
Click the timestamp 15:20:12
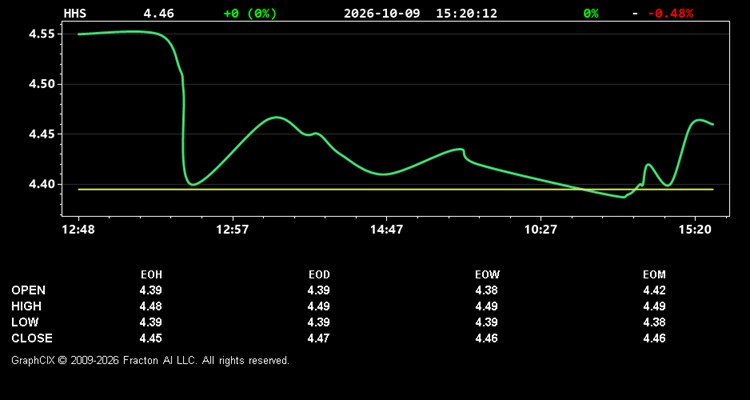(466, 13)
